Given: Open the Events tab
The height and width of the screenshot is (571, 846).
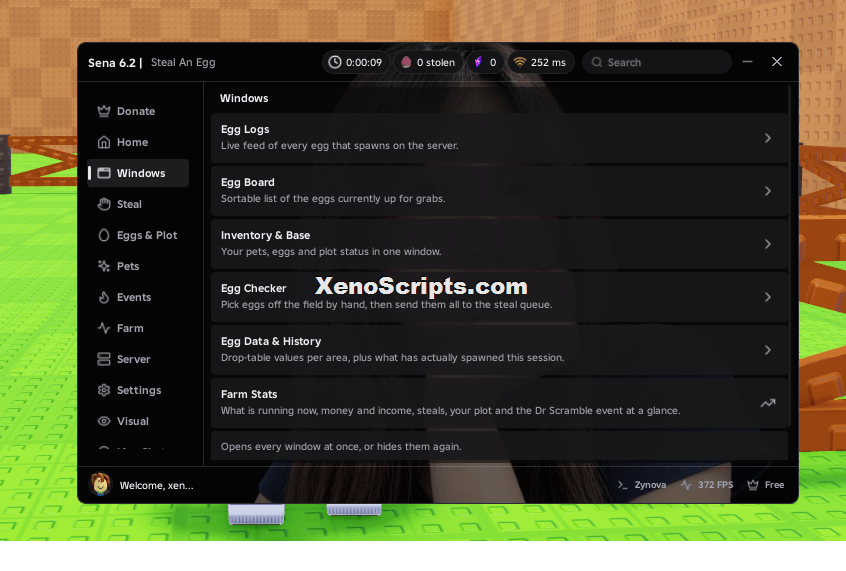Looking at the screenshot, I should 138,297.
